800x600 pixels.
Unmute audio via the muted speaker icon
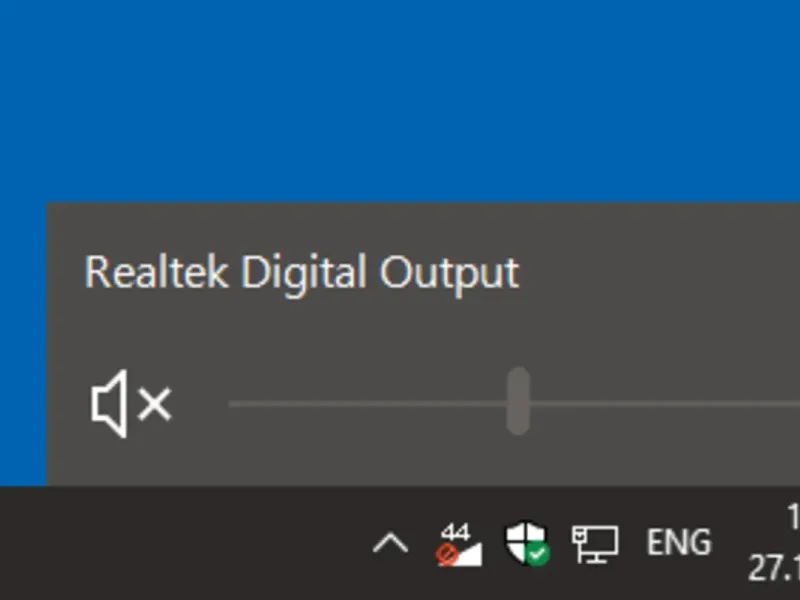[112, 404]
